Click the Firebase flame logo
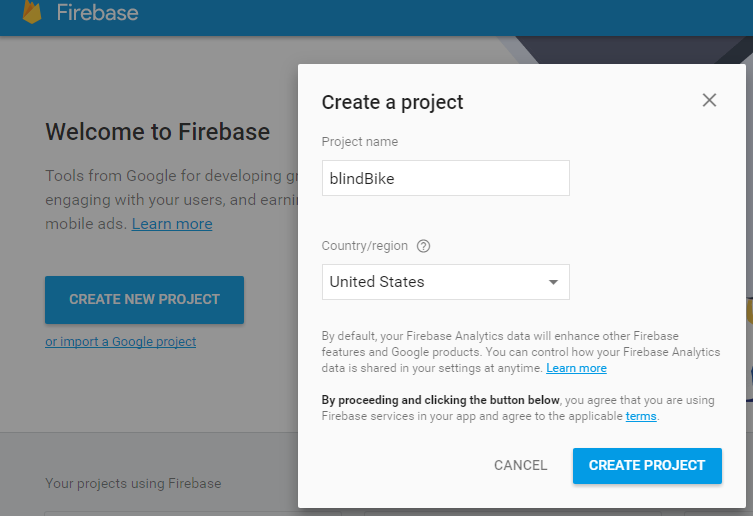Screen dimensions: 753x516 (x=33, y=12)
